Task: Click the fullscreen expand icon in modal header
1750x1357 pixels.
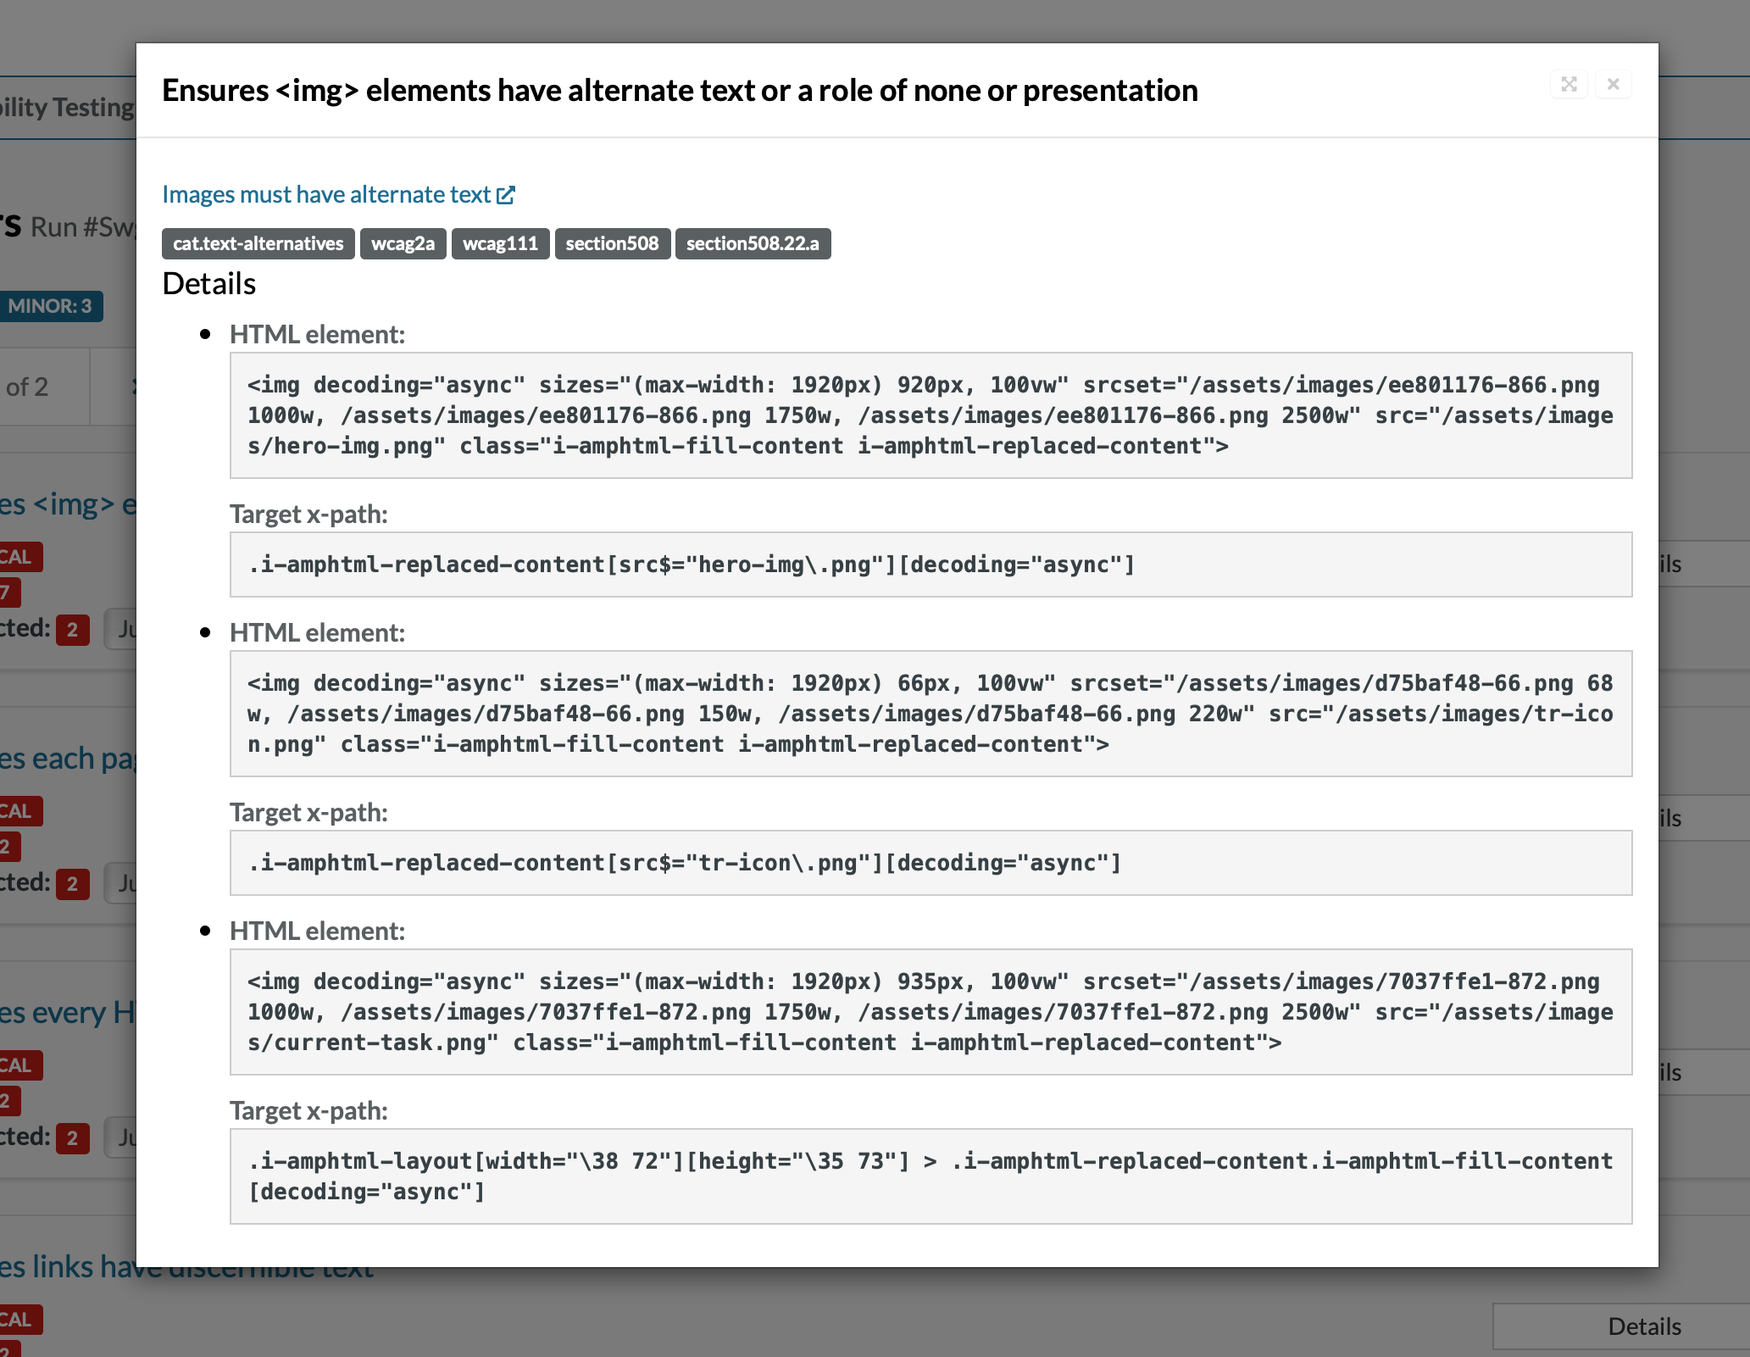Action: click(x=1568, y=84)
